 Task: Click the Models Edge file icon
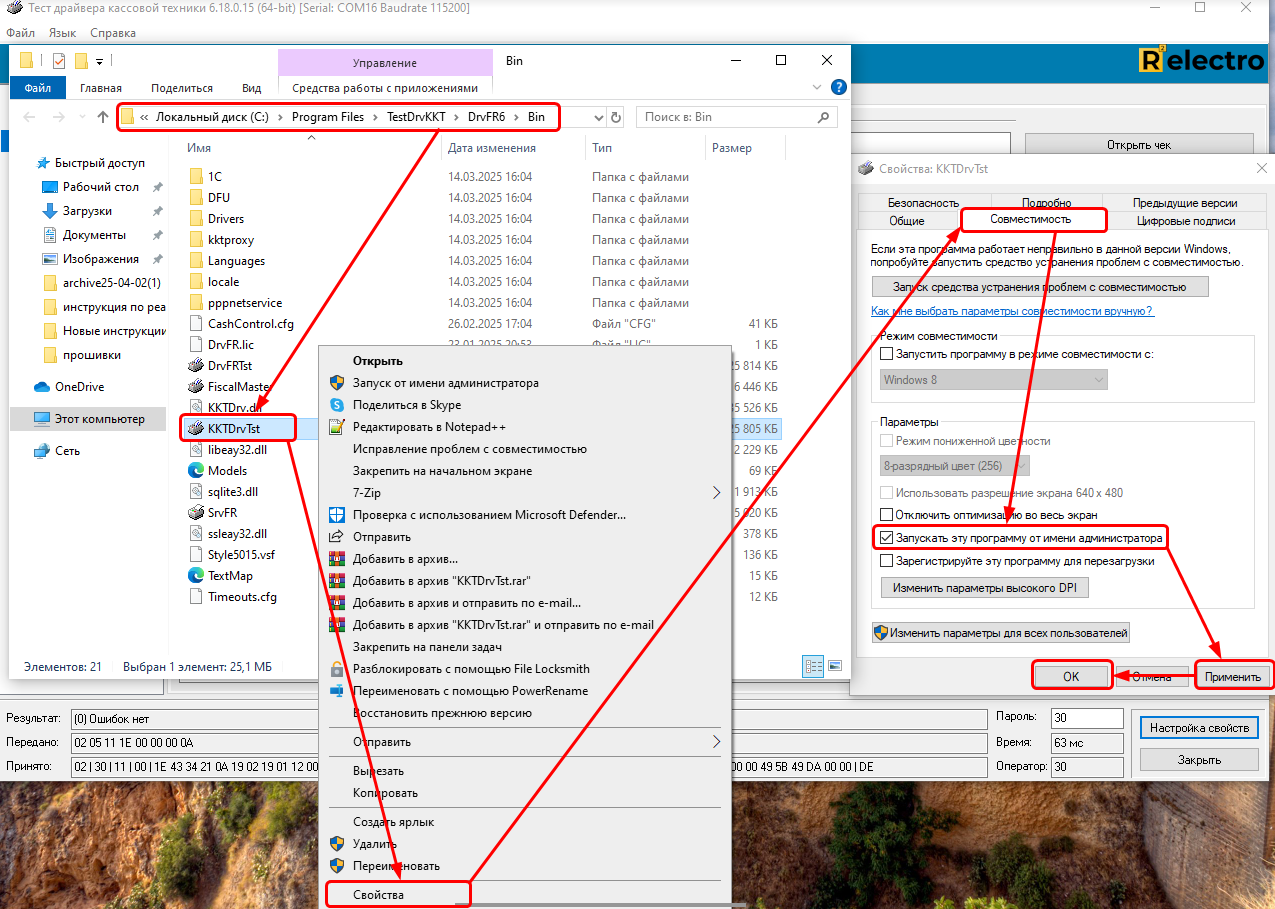196,470
